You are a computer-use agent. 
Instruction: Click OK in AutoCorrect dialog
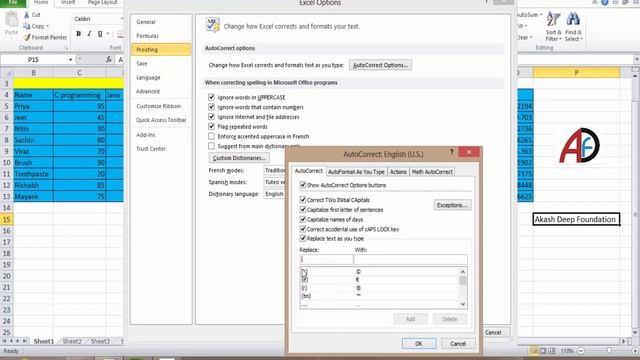pos(419,344)
